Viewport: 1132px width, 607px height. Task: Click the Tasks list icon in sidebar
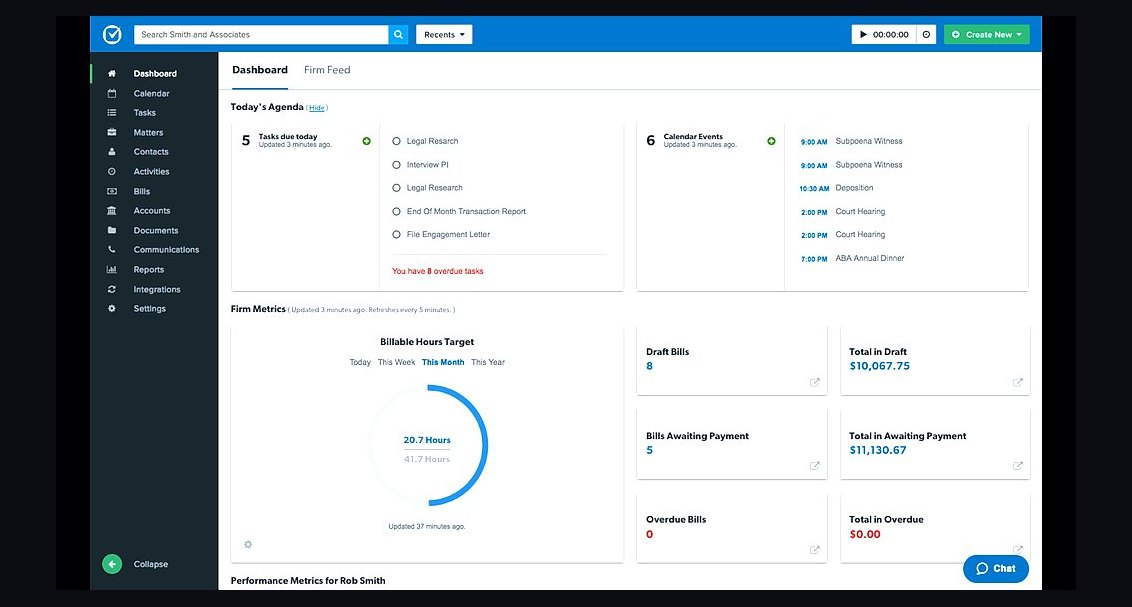coord(112,113)
